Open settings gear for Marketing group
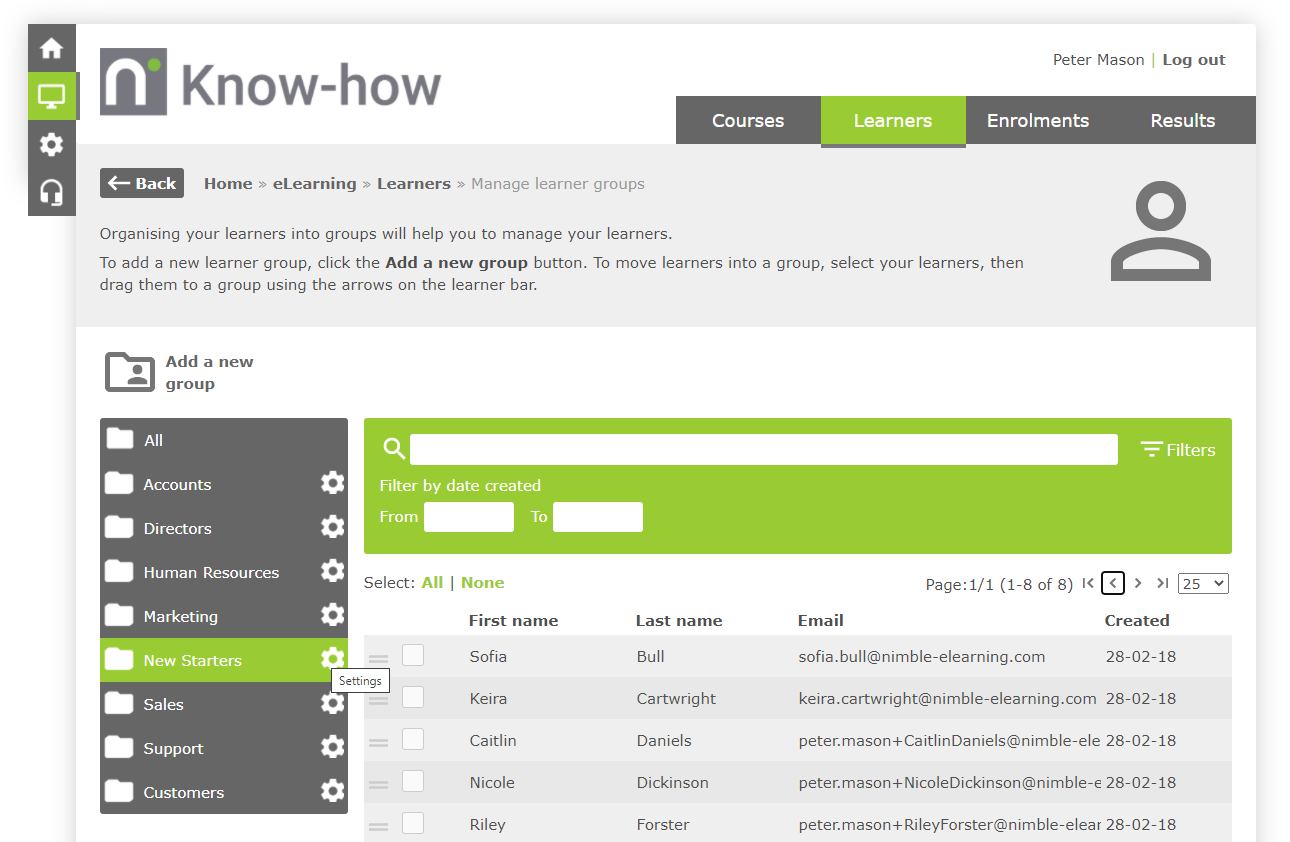Image resolution: width=1290 pixels, height=842 pixels. (x=332, y=615)
